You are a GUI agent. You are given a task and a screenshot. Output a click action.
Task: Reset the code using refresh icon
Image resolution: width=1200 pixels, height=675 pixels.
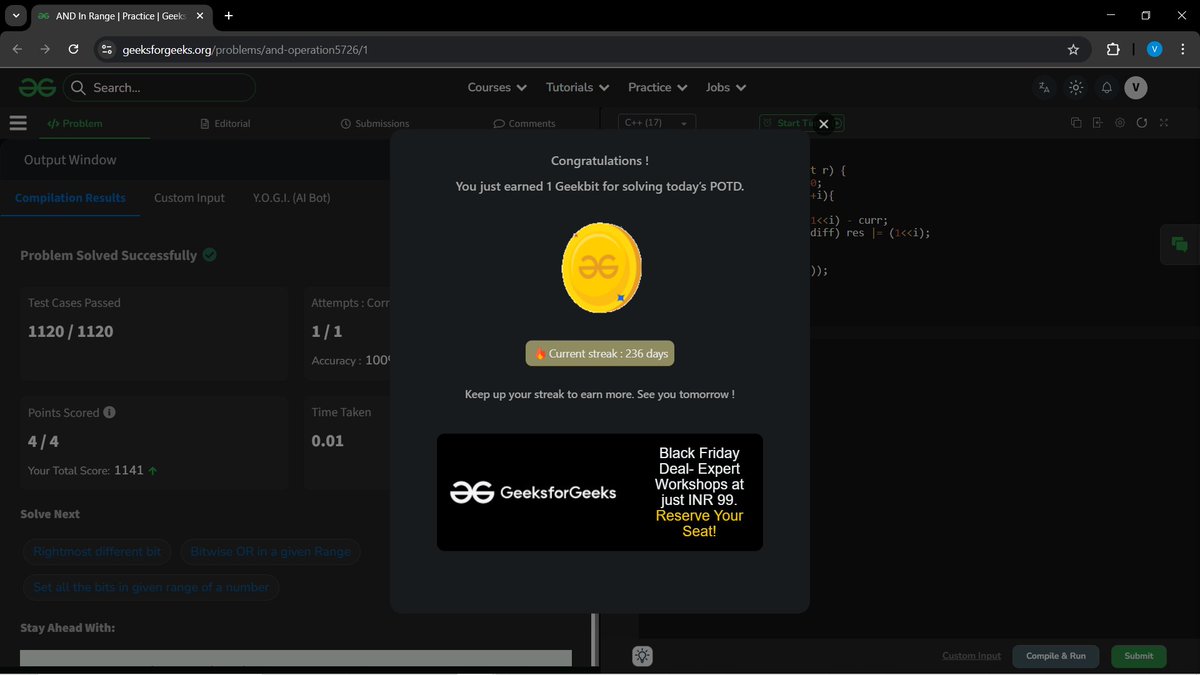[x=1142, y=121]
